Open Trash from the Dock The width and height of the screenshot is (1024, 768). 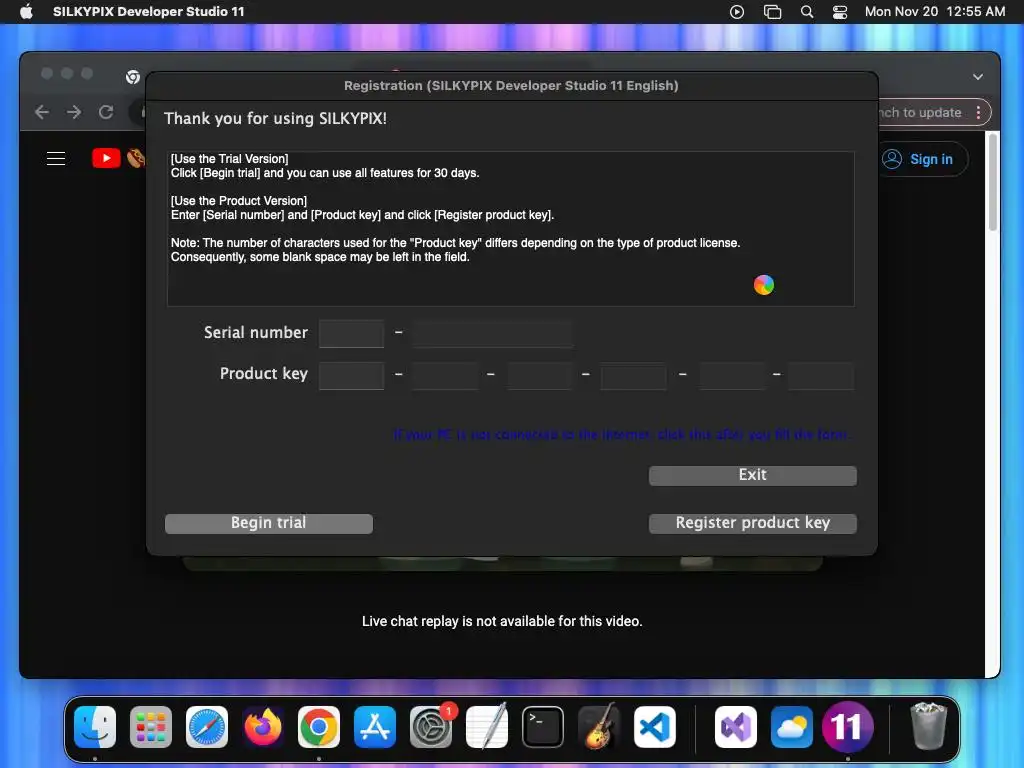(x=928, y=726)
